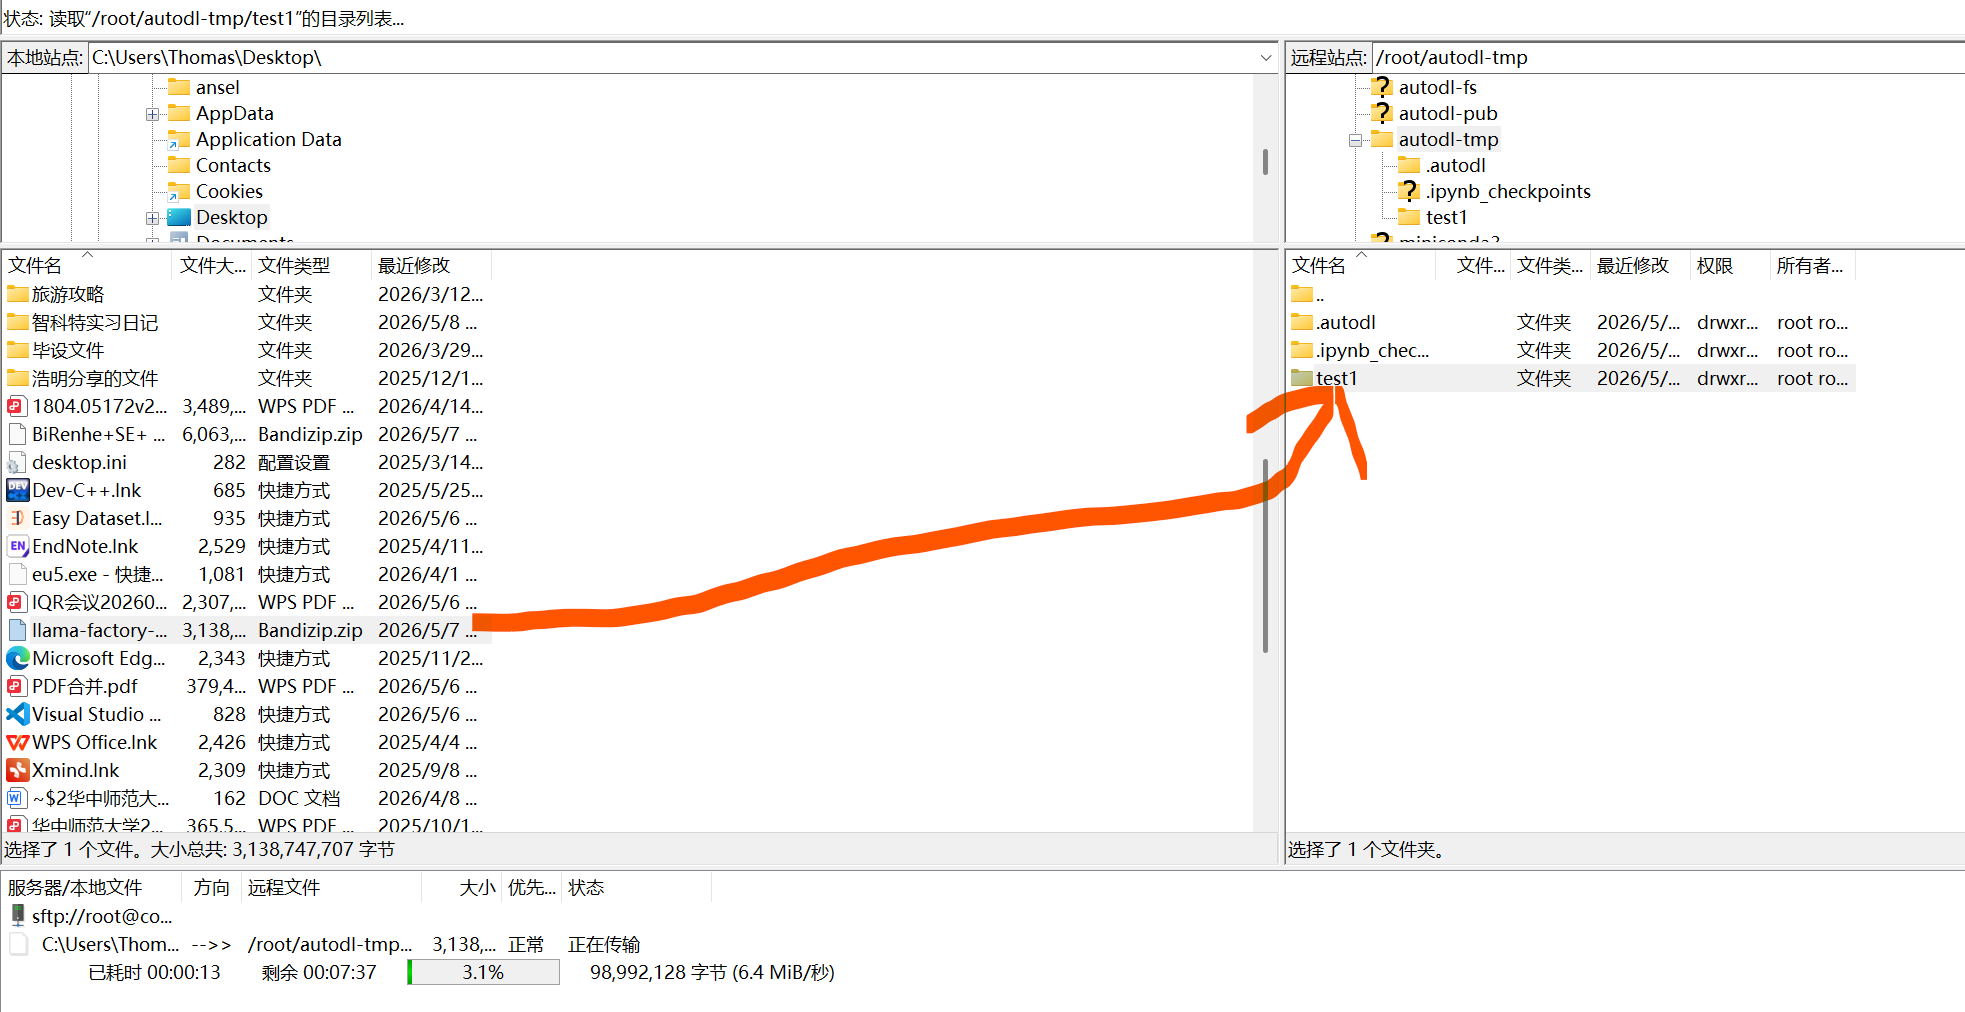The image size is (1965, 1012).
Task: Select the Xmind.lnk shortcut icon
Action: (17, 770)
